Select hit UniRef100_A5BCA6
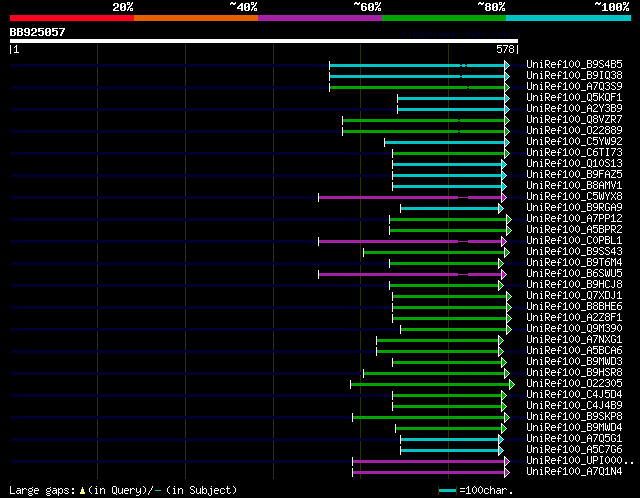Image resolution: width=640 pixels, height=498 pixels. 574,351
